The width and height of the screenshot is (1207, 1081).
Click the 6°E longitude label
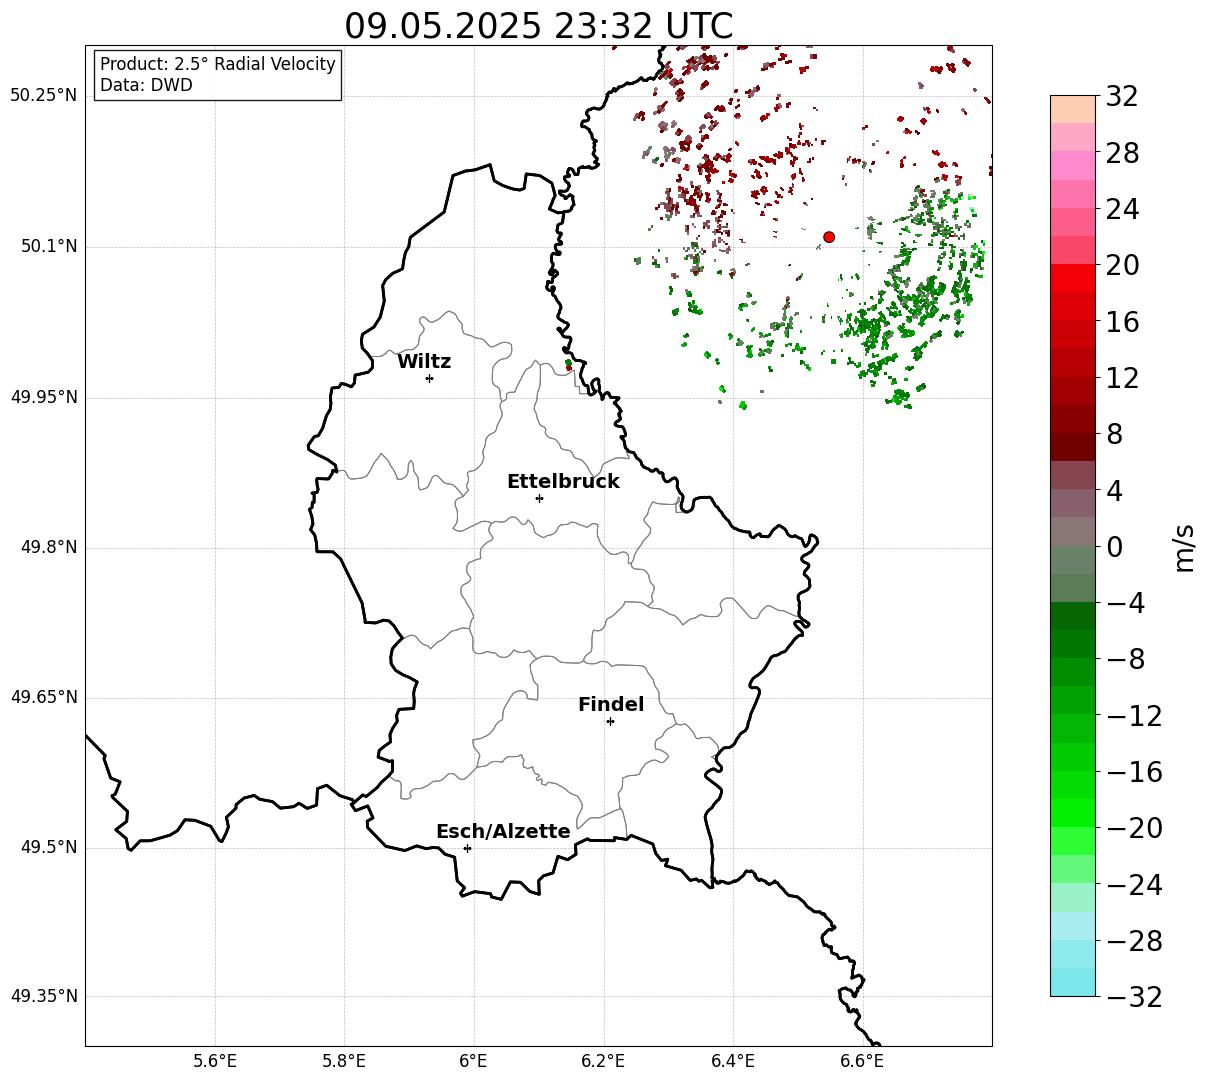[x=474, y=1061]
